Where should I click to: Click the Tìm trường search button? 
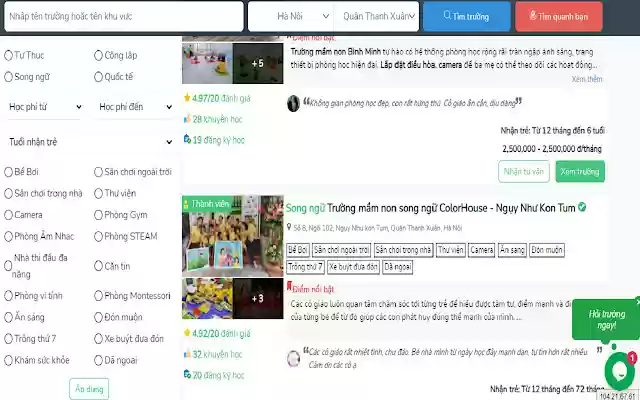click(x=467, y=16)
